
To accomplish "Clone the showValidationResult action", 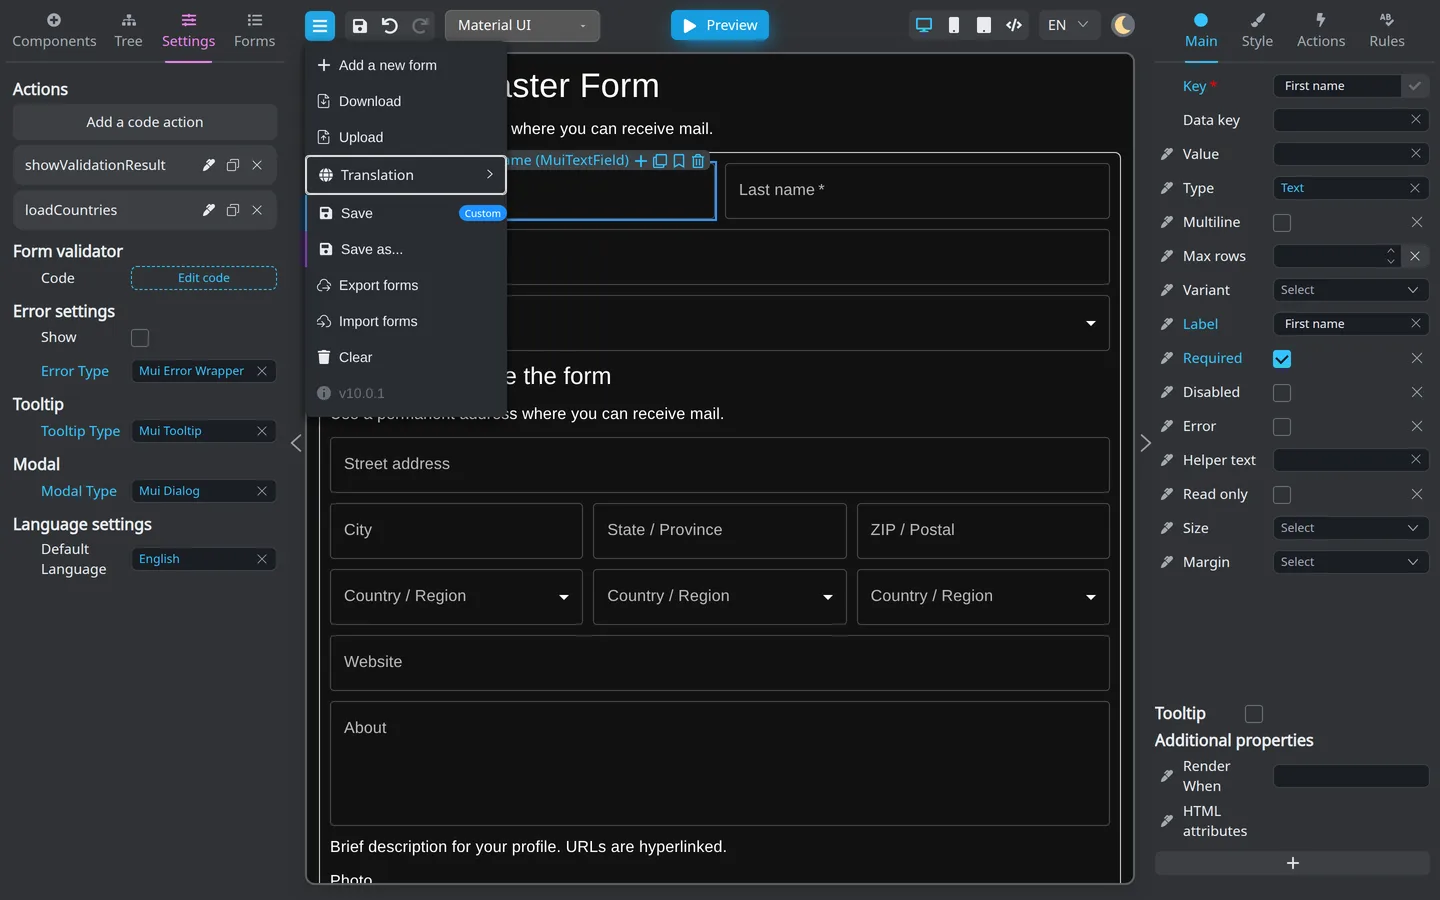I will (233, 165).
